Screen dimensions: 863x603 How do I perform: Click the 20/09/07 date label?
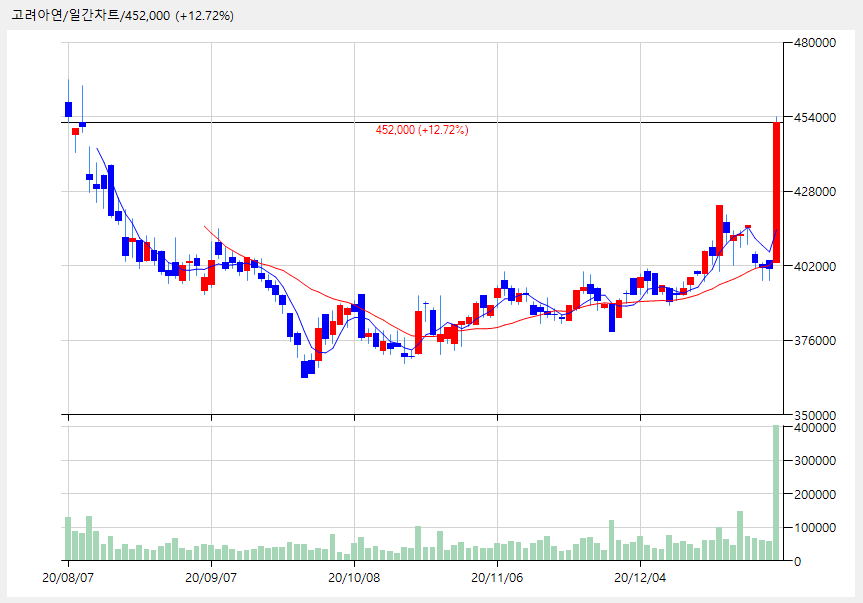pos(211,578)
